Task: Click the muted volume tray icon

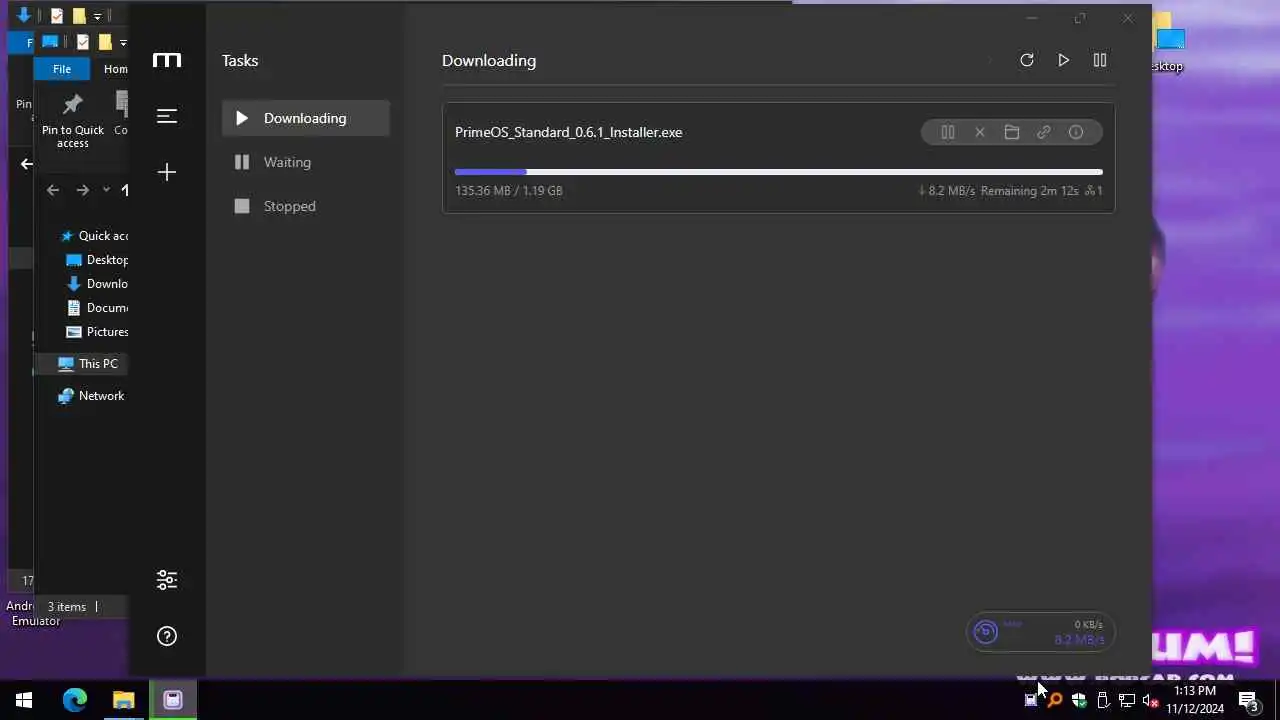Action: [1151, 700]
